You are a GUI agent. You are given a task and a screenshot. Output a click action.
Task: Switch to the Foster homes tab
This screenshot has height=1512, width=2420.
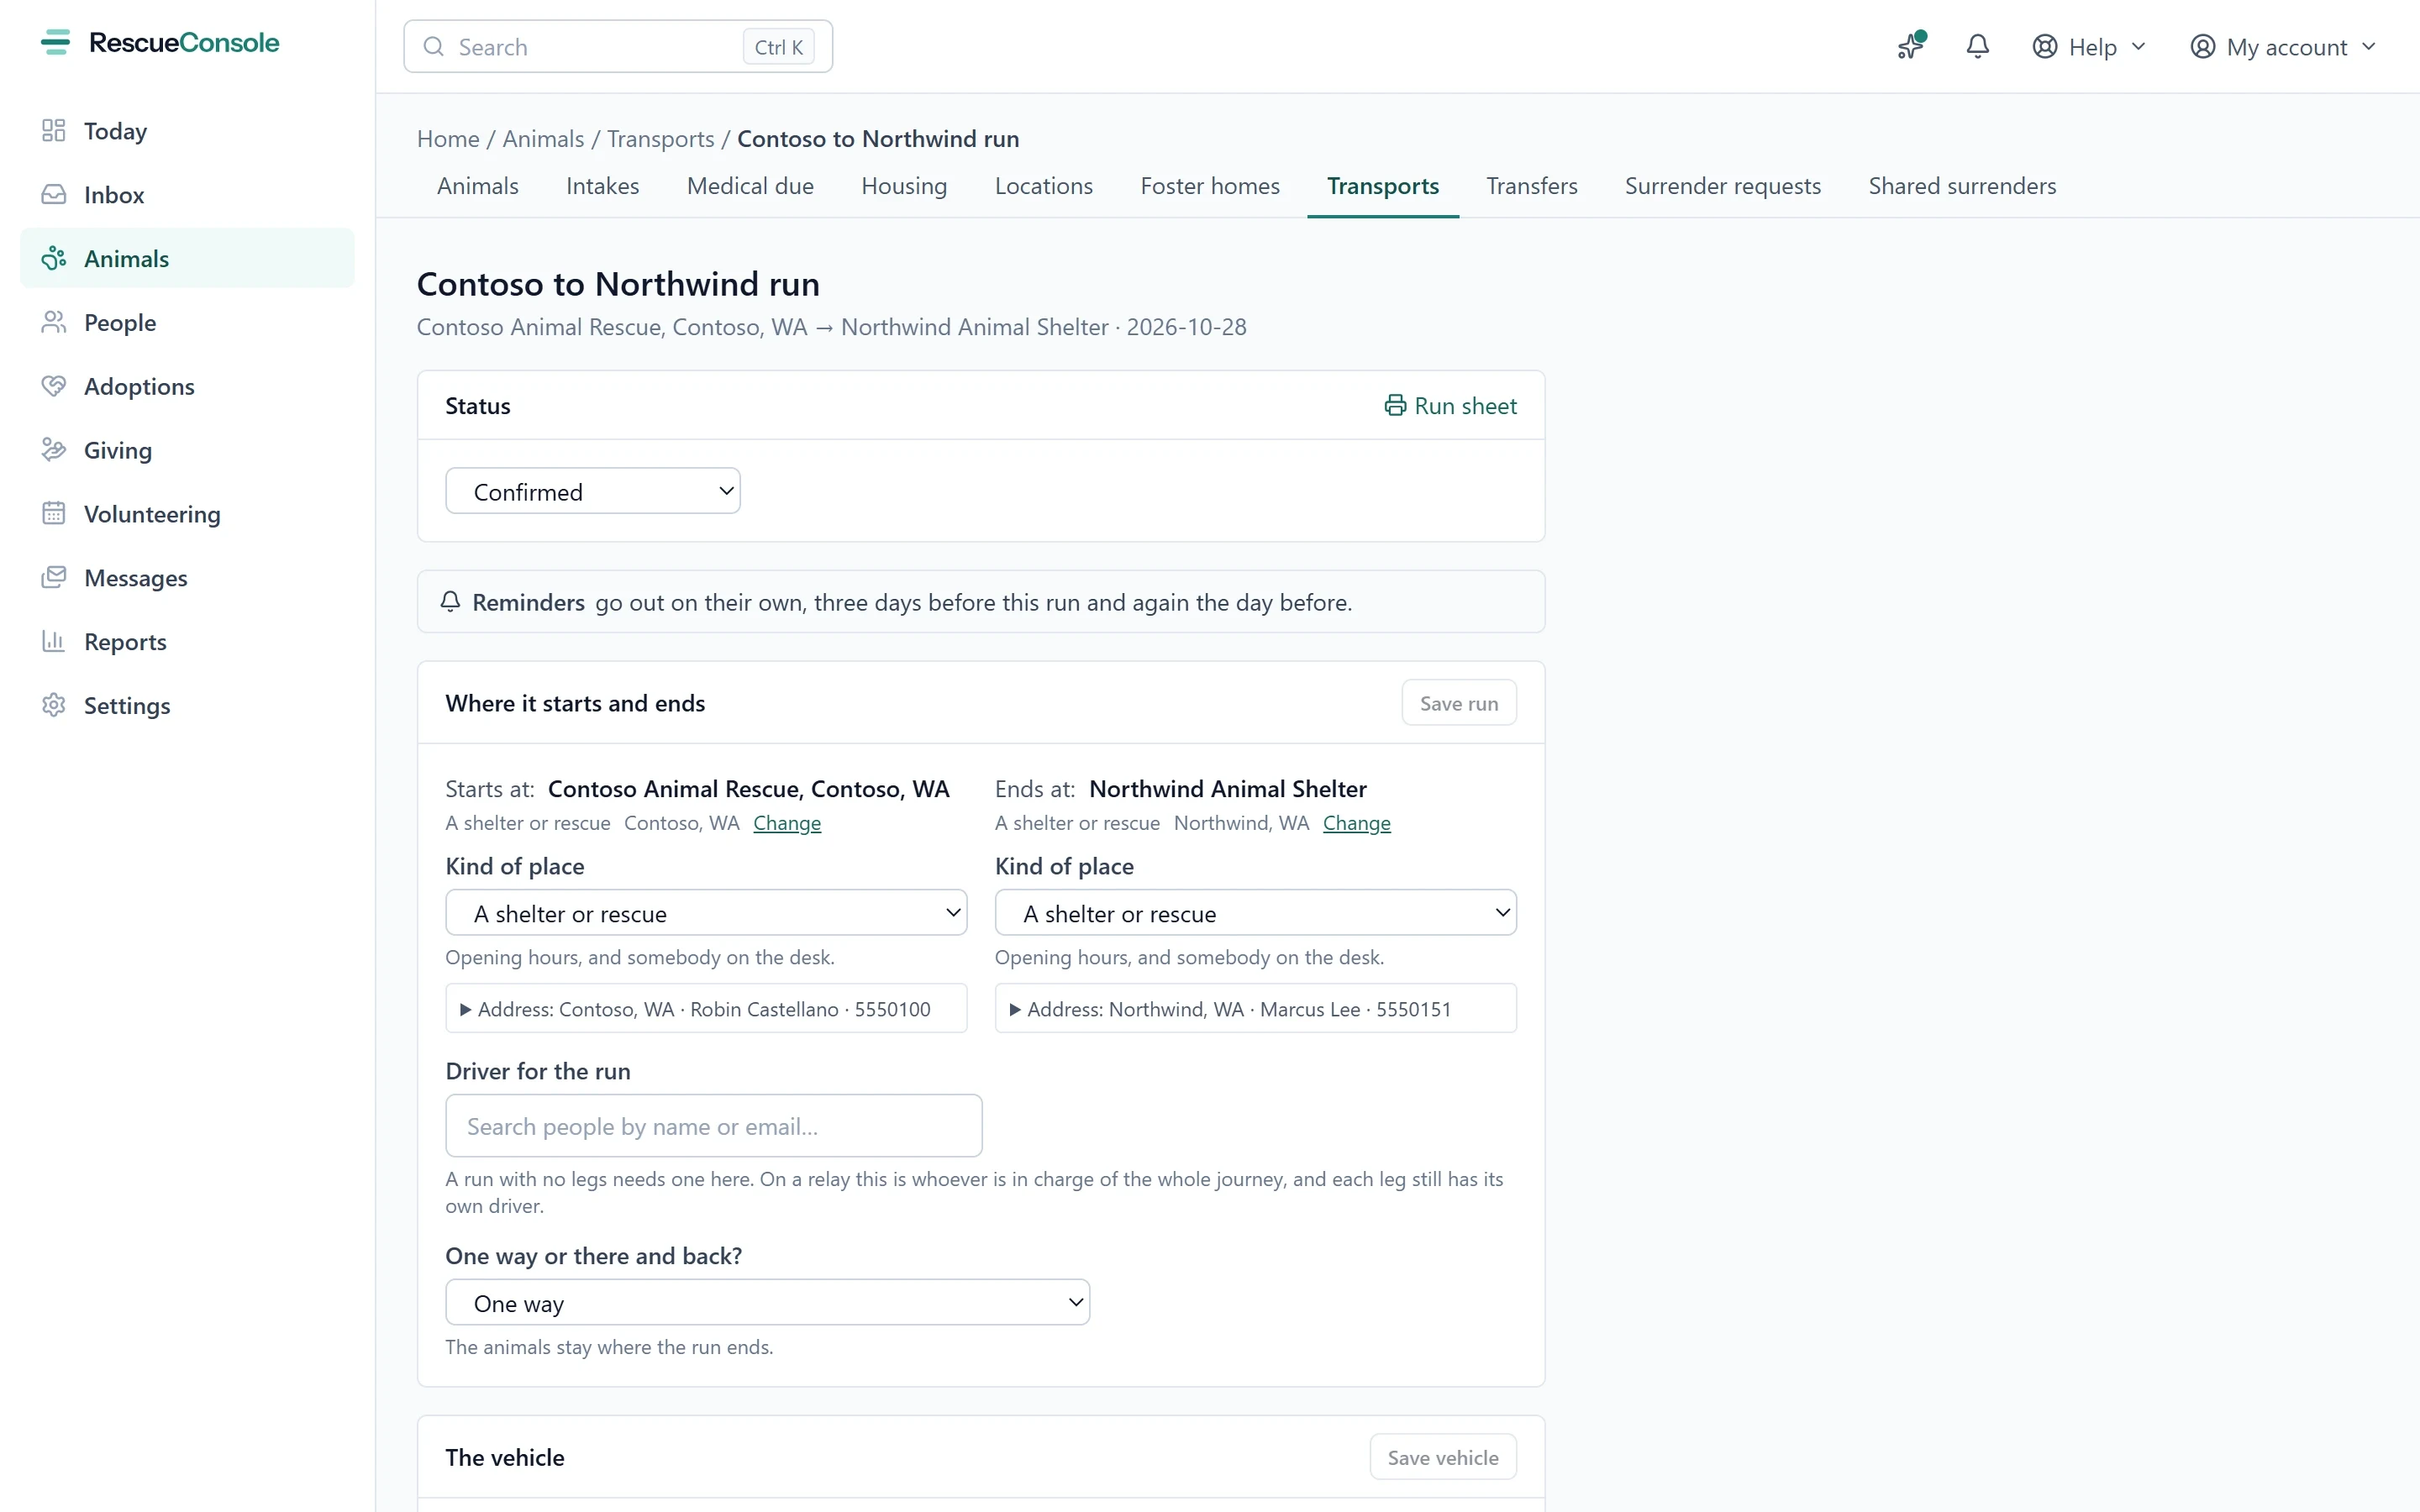[x=1210, y=186]
